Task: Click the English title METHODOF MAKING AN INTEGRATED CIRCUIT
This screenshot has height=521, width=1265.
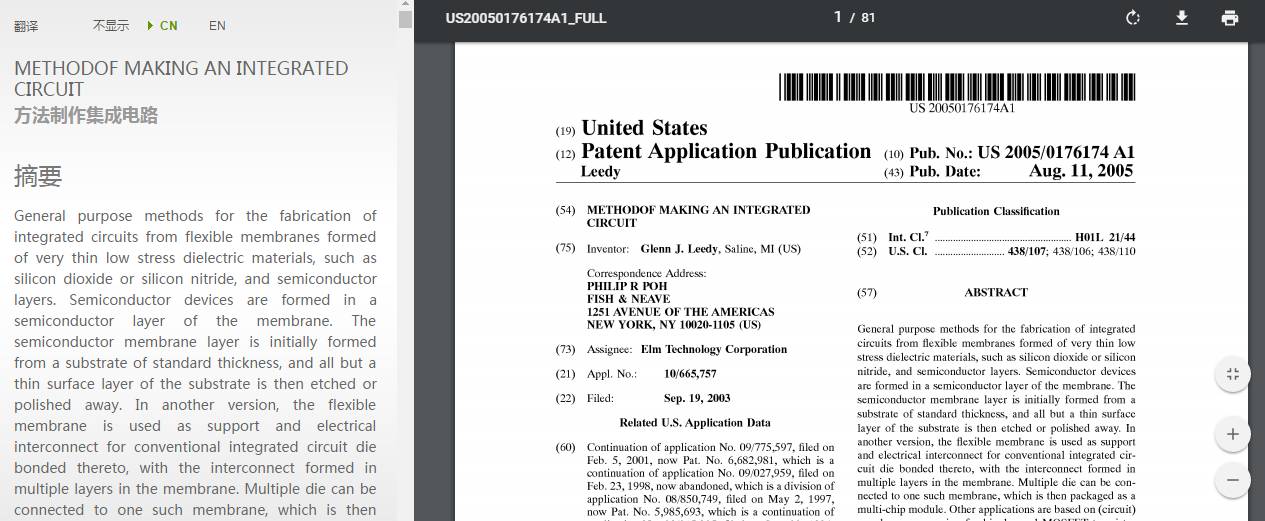Action: 181,78
